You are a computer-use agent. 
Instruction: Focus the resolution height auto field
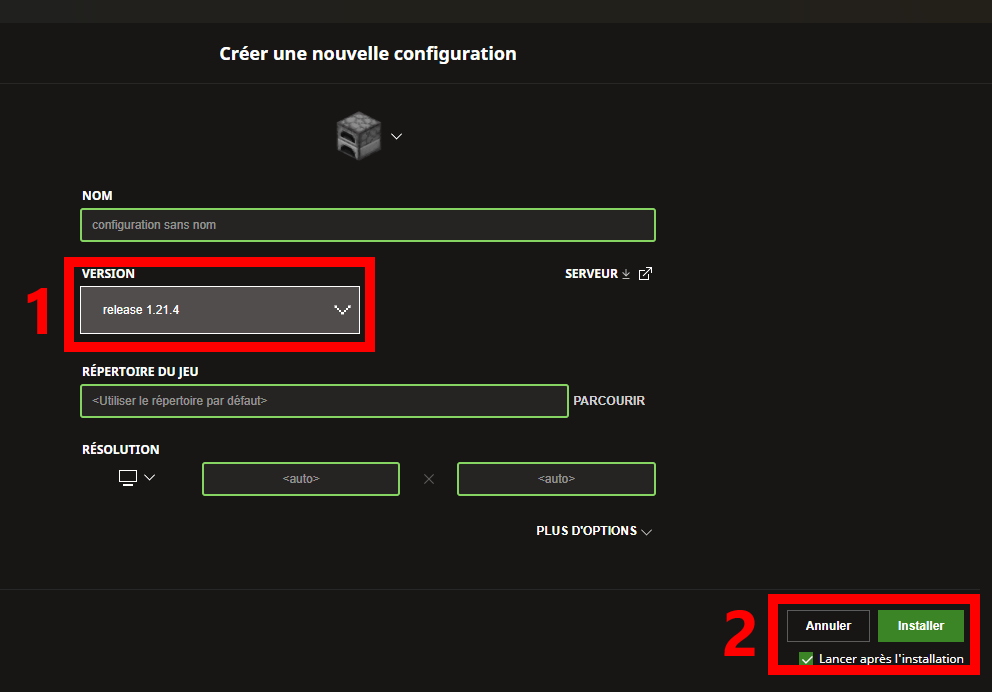[x=556, y=479]
